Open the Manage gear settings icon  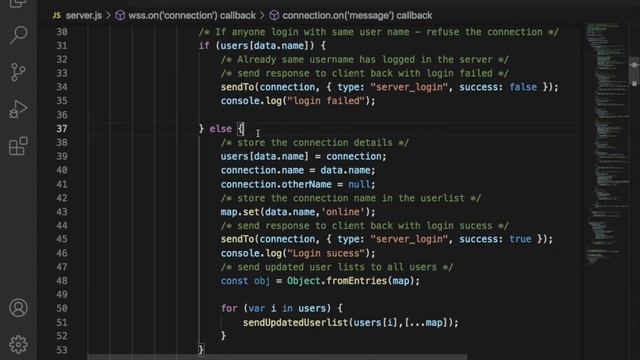[x=18, y=344]
